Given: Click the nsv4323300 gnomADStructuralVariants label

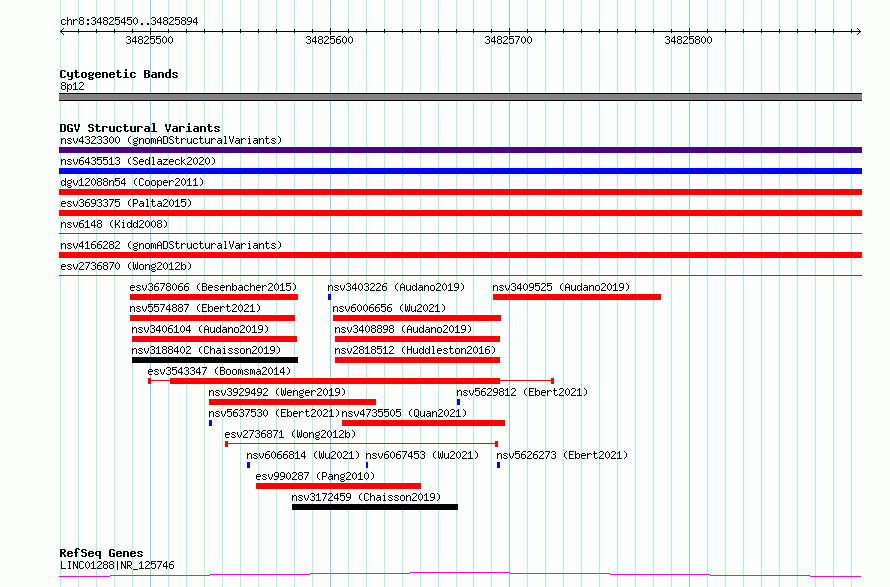Looking at the screenshot, I should click(x=171, y=140).
